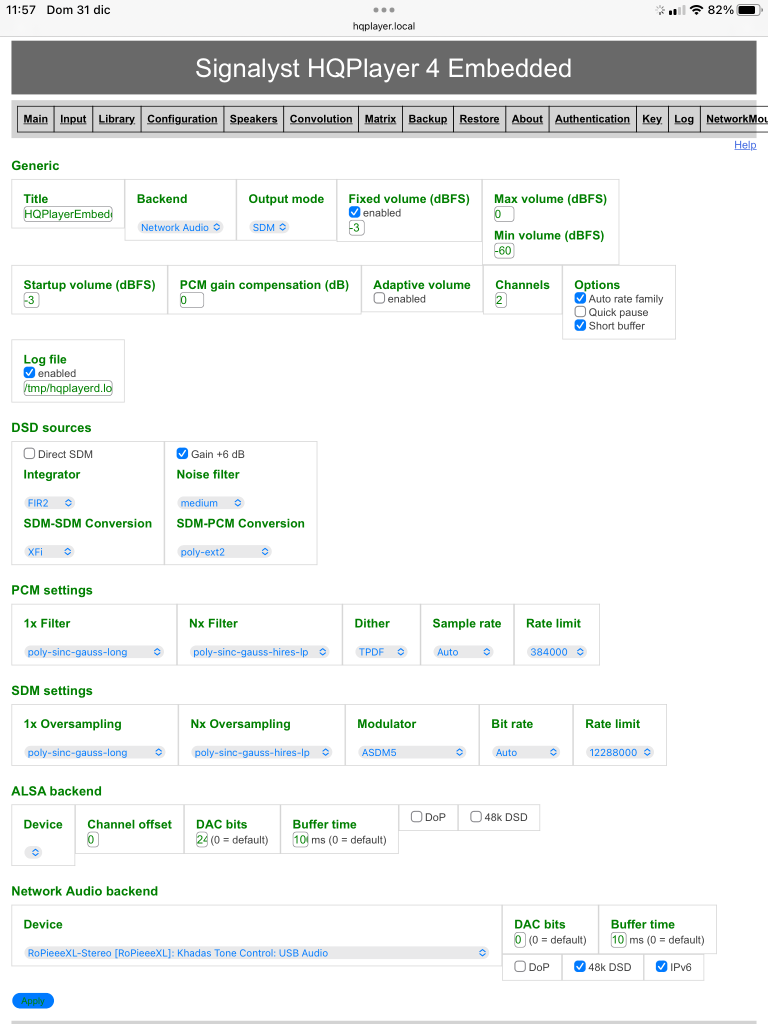
Task: Open the Matrix tab
Action: tap(380, 119)
